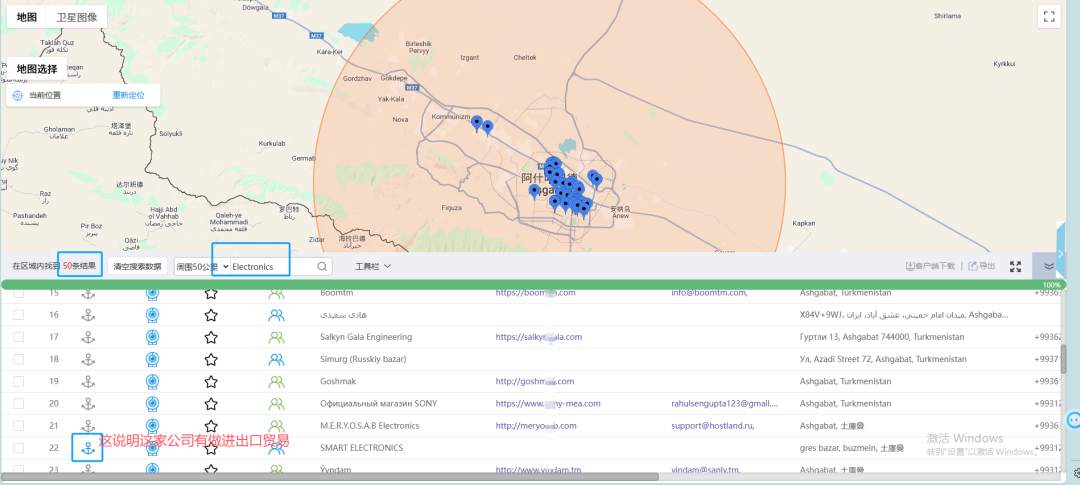Select the checkbox for row 19 Goshmak
The width and height of the screenshot is (1080, 485).
(19, 381)
